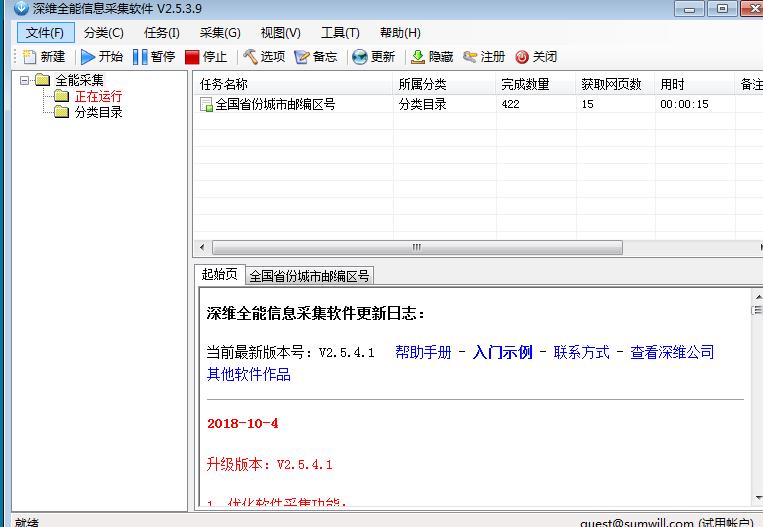763x527 pixels.
Task: Click the app logo in title bar
Action: pyautogui.click(x=21, y=8)
